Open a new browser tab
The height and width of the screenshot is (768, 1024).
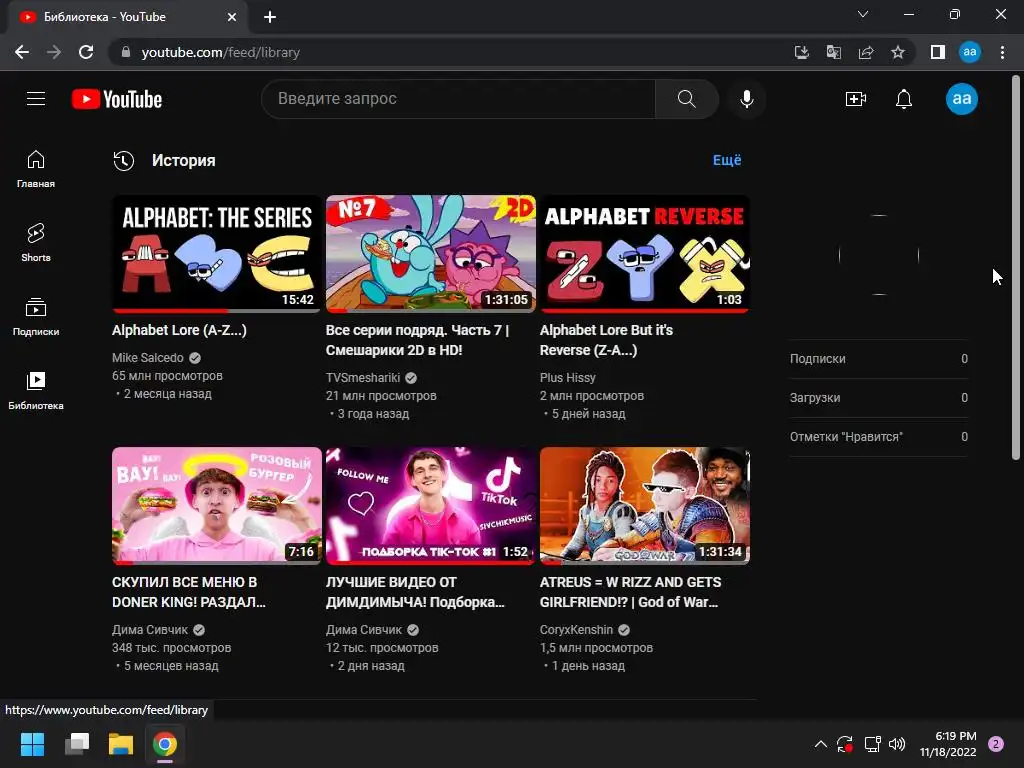pos(270,17)
